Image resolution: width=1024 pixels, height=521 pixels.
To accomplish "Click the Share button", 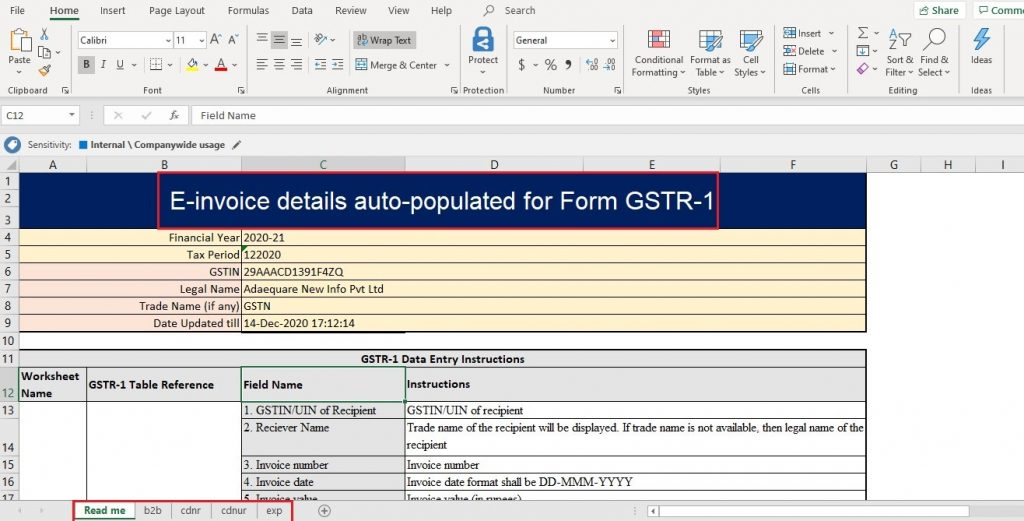I will pos(938,10).
